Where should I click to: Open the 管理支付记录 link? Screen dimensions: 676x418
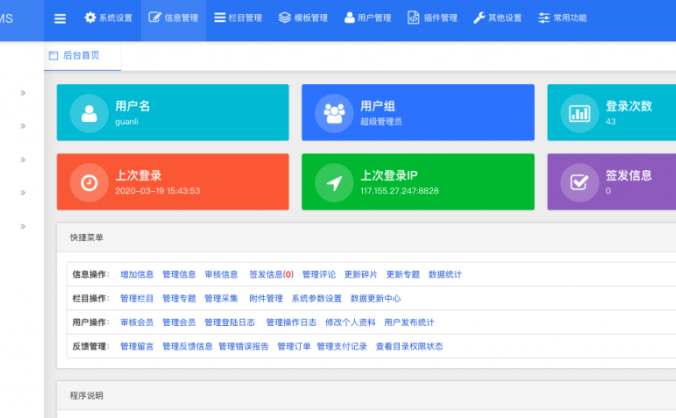click(x=342, y=346)
